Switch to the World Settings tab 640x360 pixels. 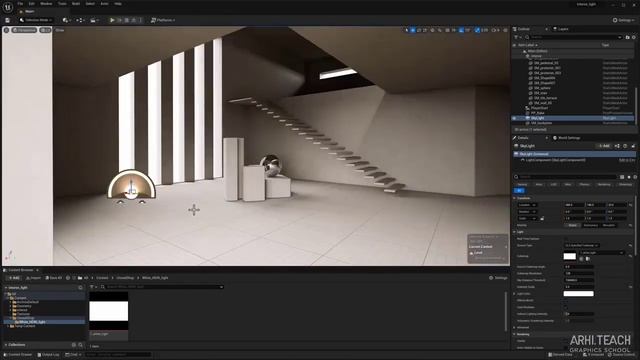(567, 138)
